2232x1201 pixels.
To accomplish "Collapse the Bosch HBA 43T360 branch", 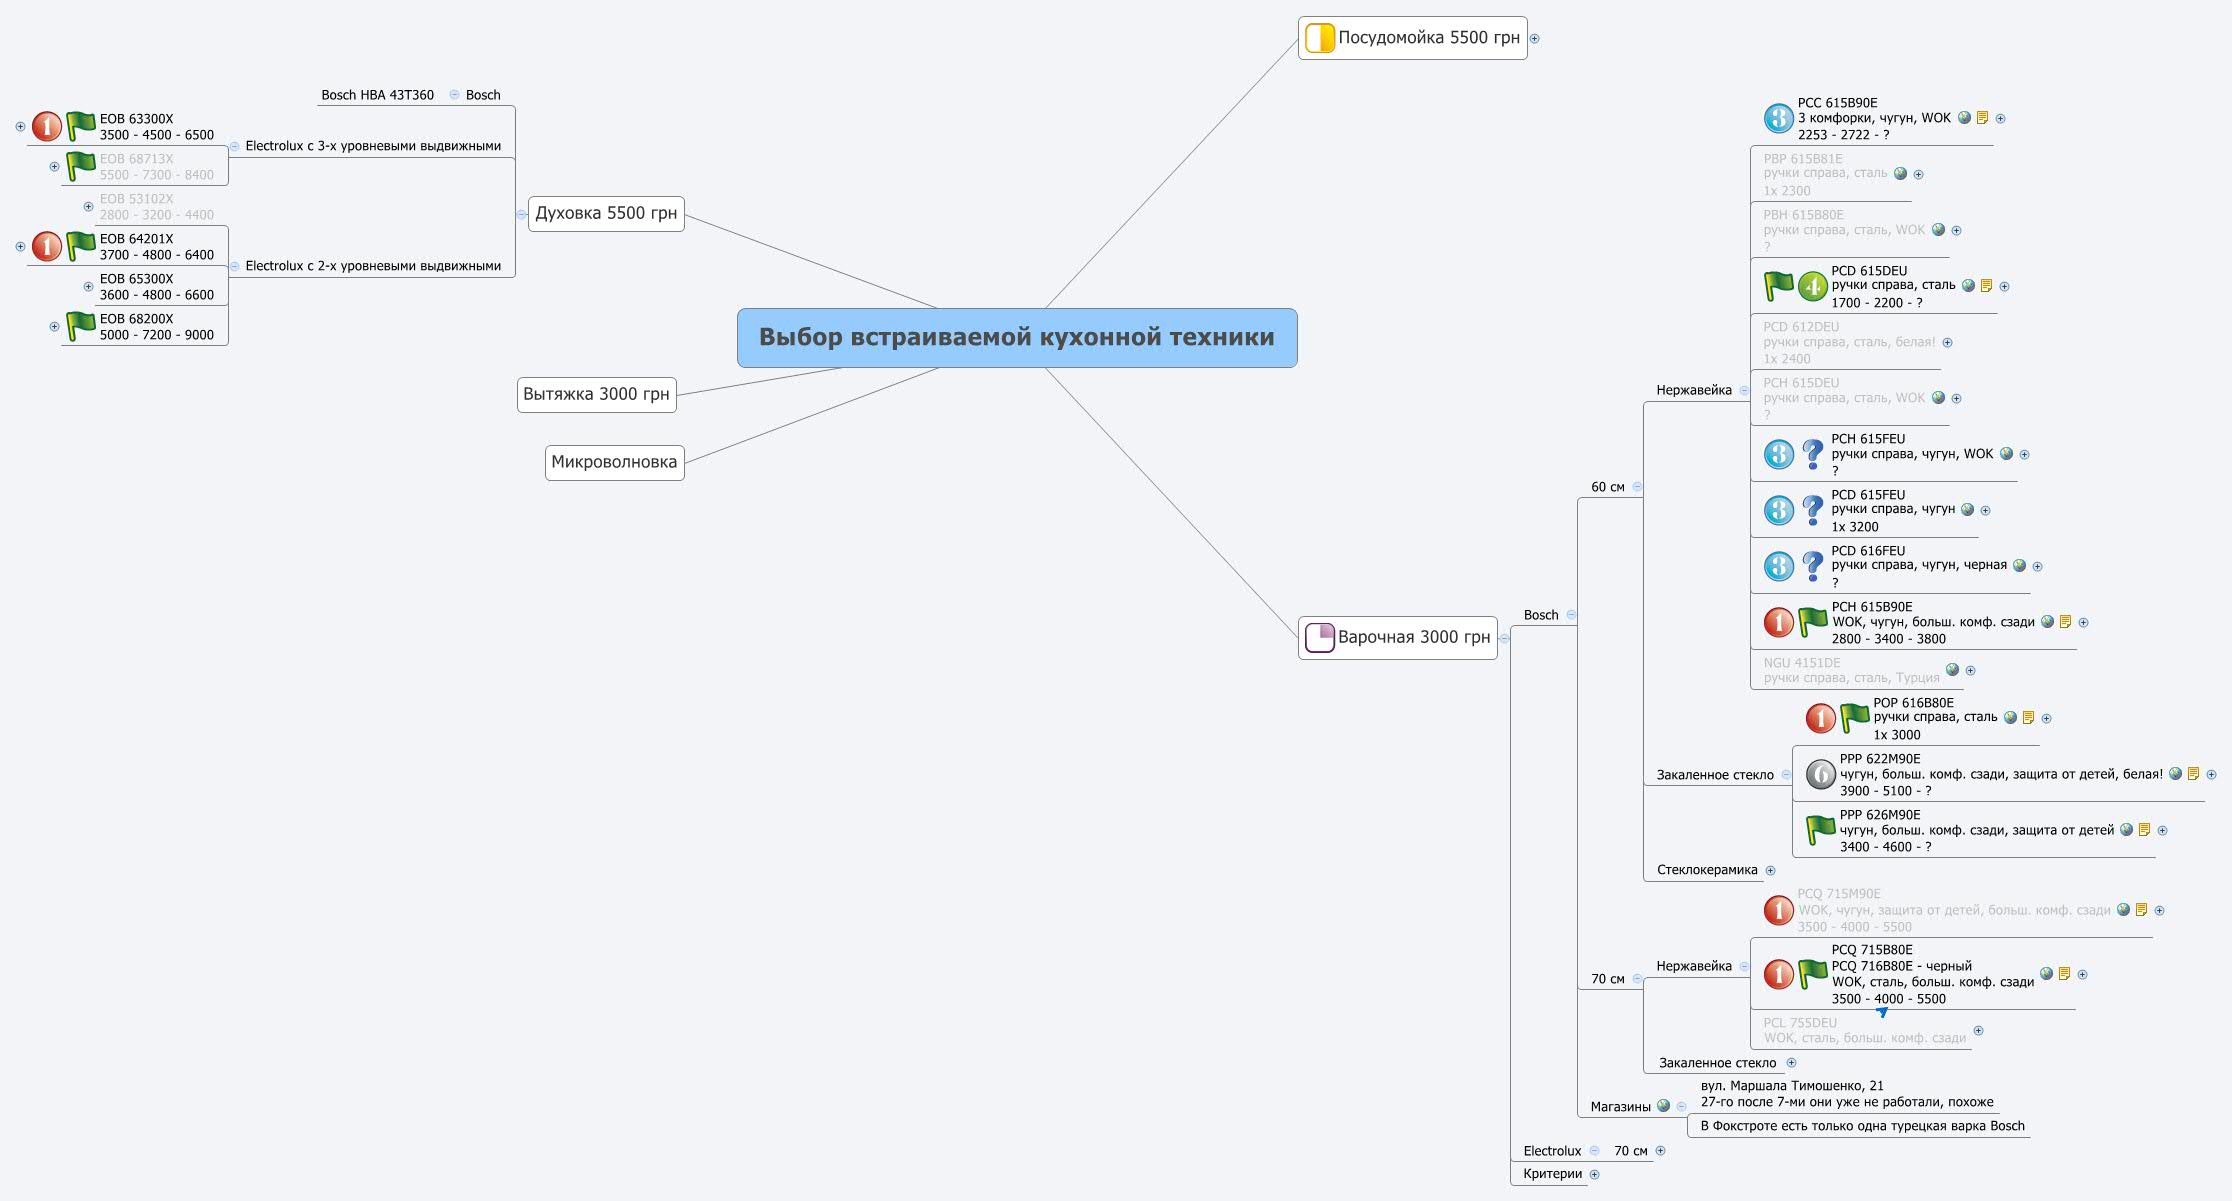I will (x=454, y=94).
